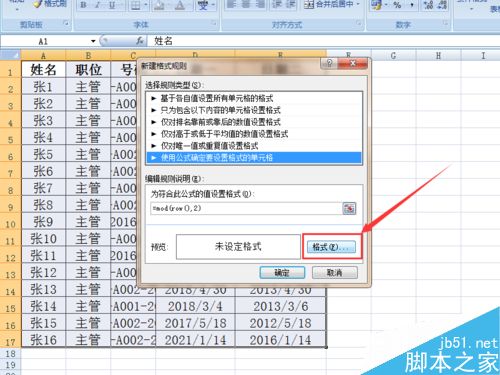Viewport: 500px width, 375px height.
Task: Open the accounting format dropdown arrow
Action: point(386,5)
